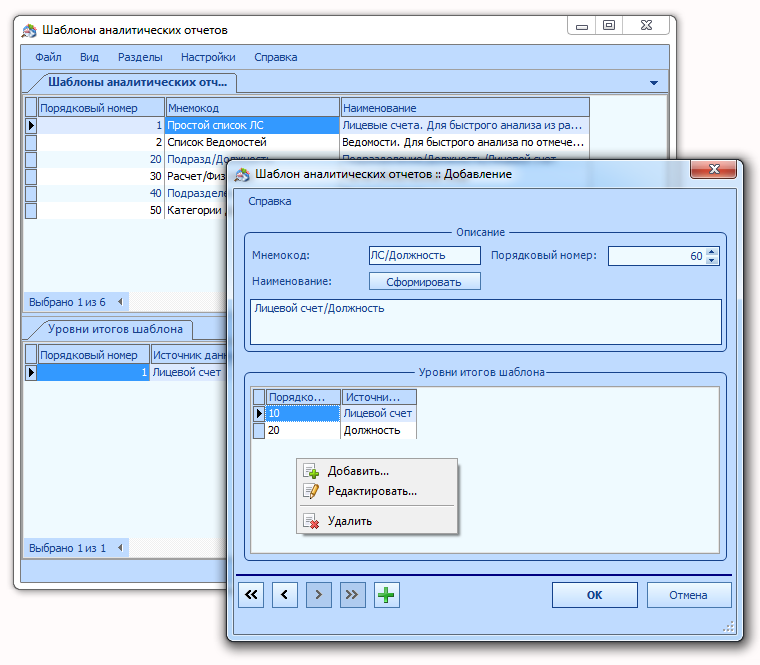This screenshot has height=665, width=760.
Task: Go to the previous record arrow button
Action: [285, 595]
